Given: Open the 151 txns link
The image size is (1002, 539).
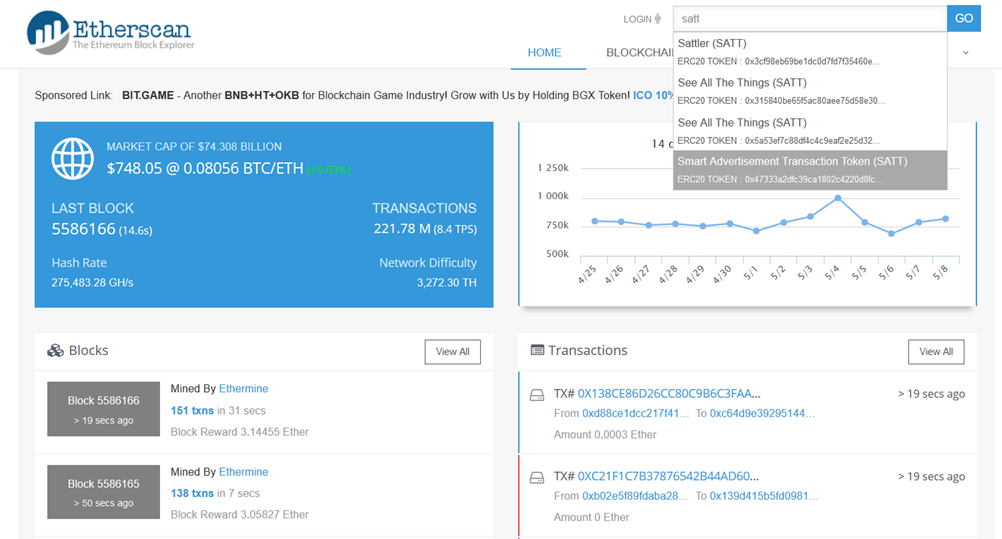Looking at the screenshot, I should tap(192, 410).
